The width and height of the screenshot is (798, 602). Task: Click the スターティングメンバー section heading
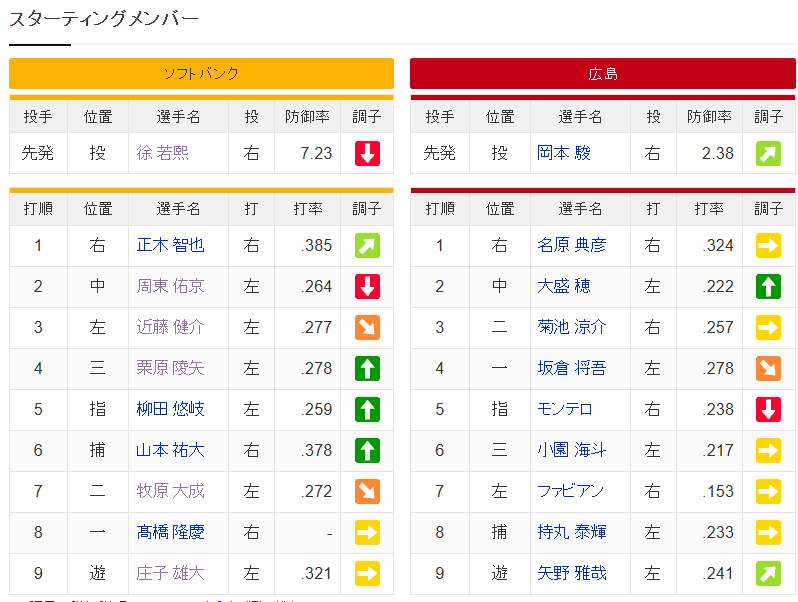click(x=104, y=19)
